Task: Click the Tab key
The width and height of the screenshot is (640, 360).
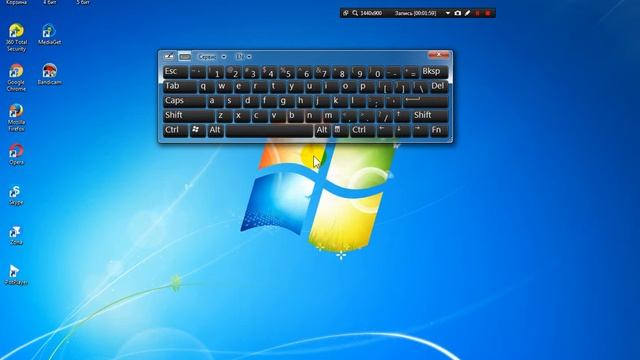Action: tap(179, 87)
